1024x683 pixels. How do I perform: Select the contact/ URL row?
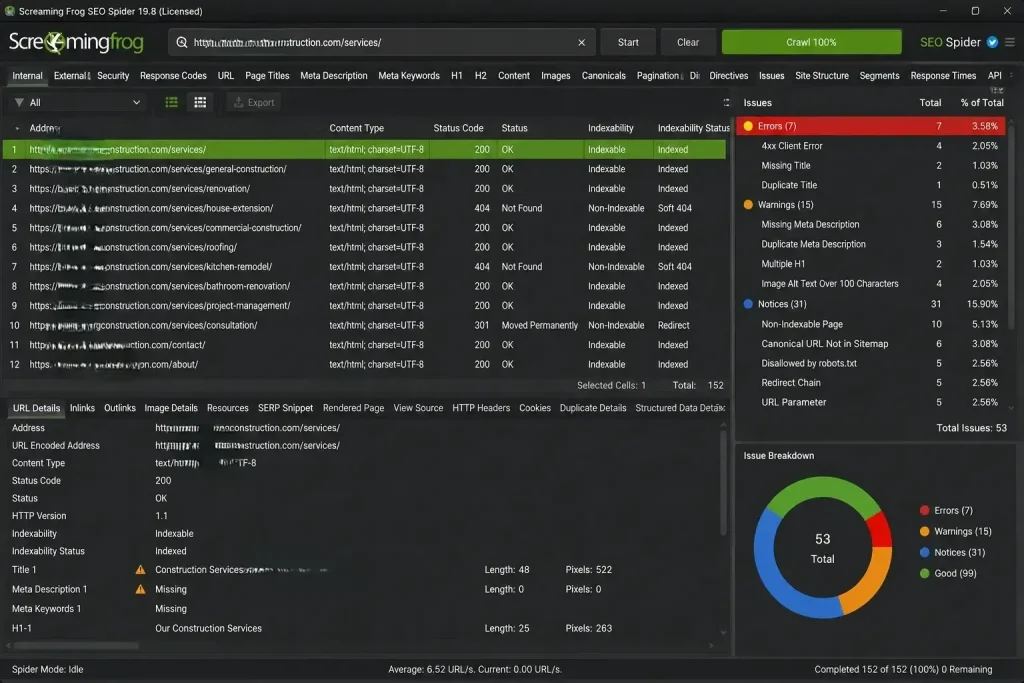(364, 345)
